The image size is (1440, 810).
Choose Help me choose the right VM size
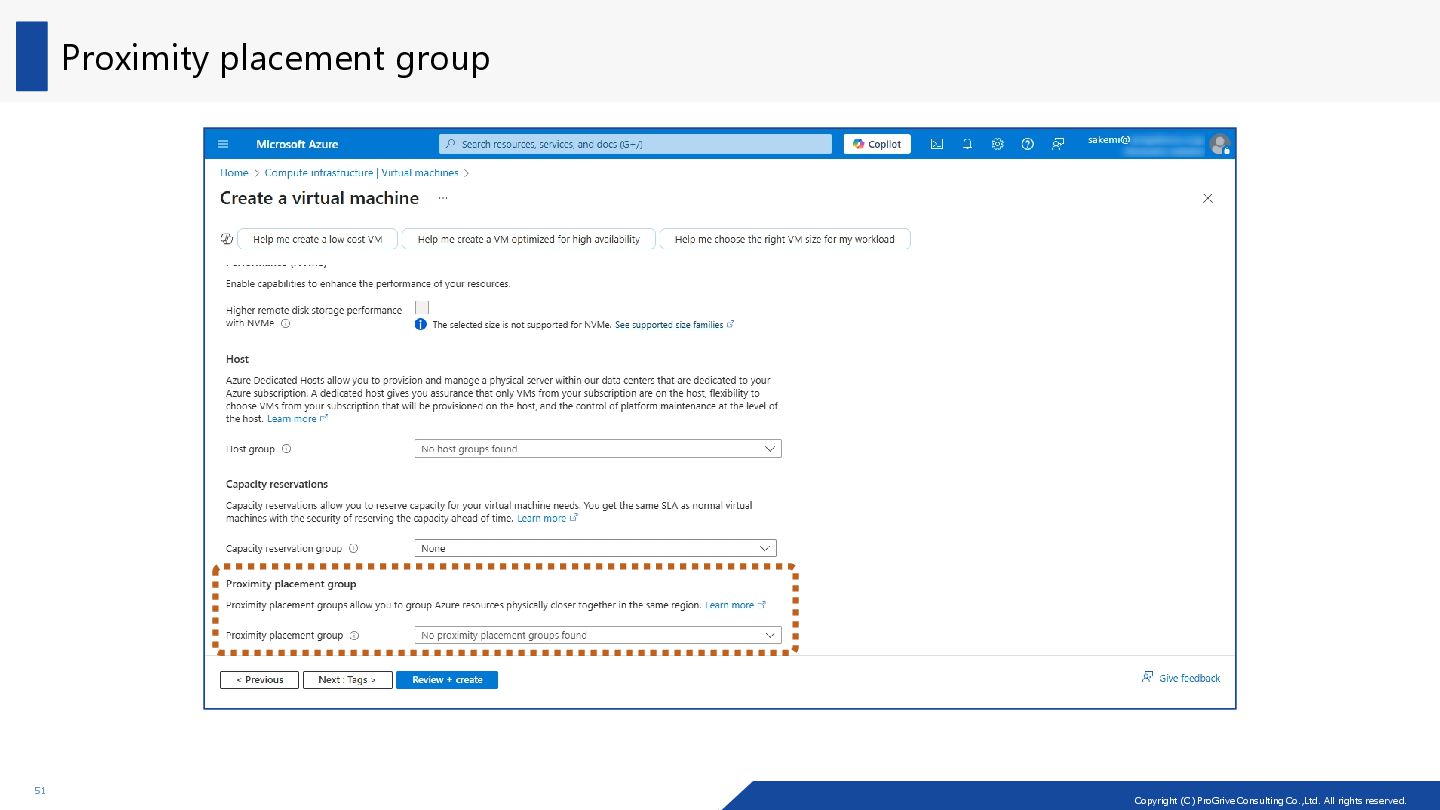785,239
